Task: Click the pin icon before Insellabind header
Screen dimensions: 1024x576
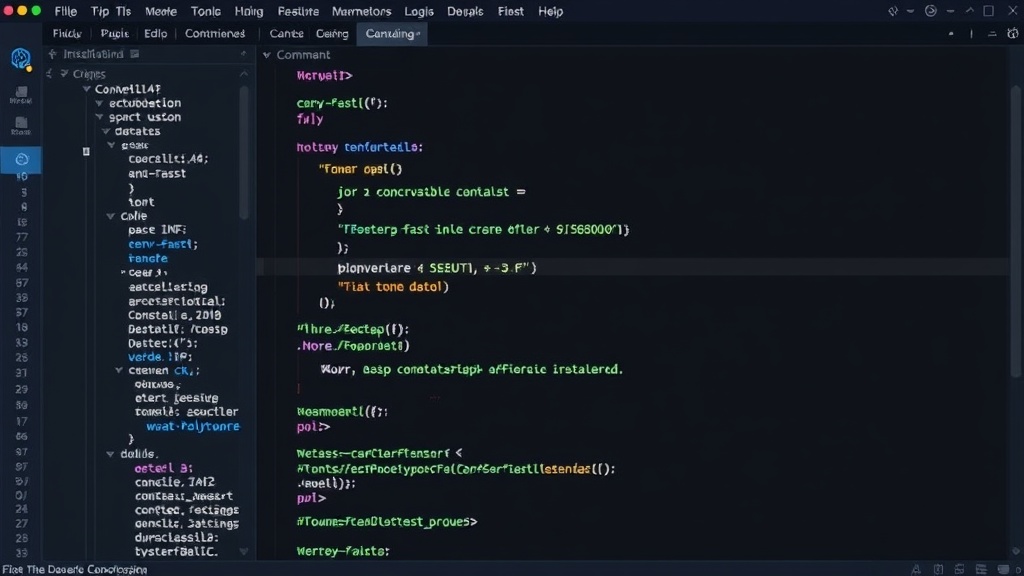Action: coord(52,54)
